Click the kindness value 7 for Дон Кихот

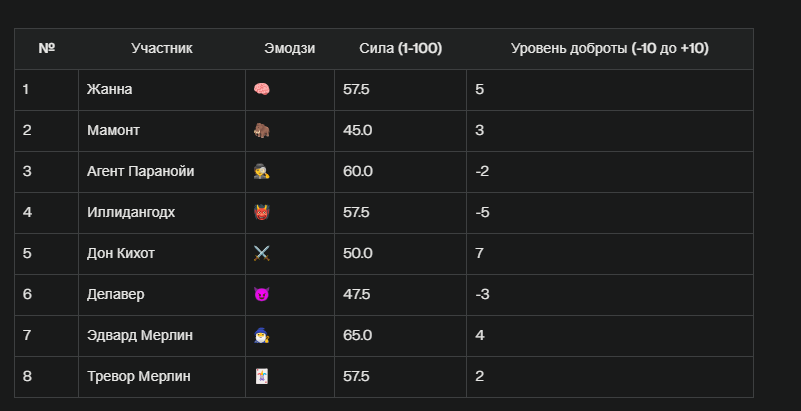(x=479, y=253)
